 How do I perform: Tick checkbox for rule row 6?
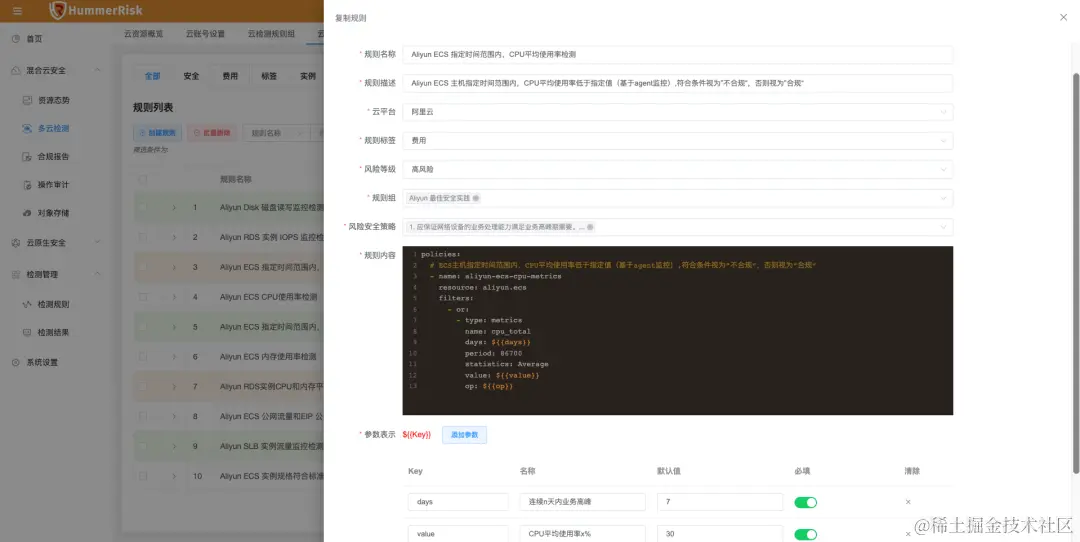tap(143, 357)
